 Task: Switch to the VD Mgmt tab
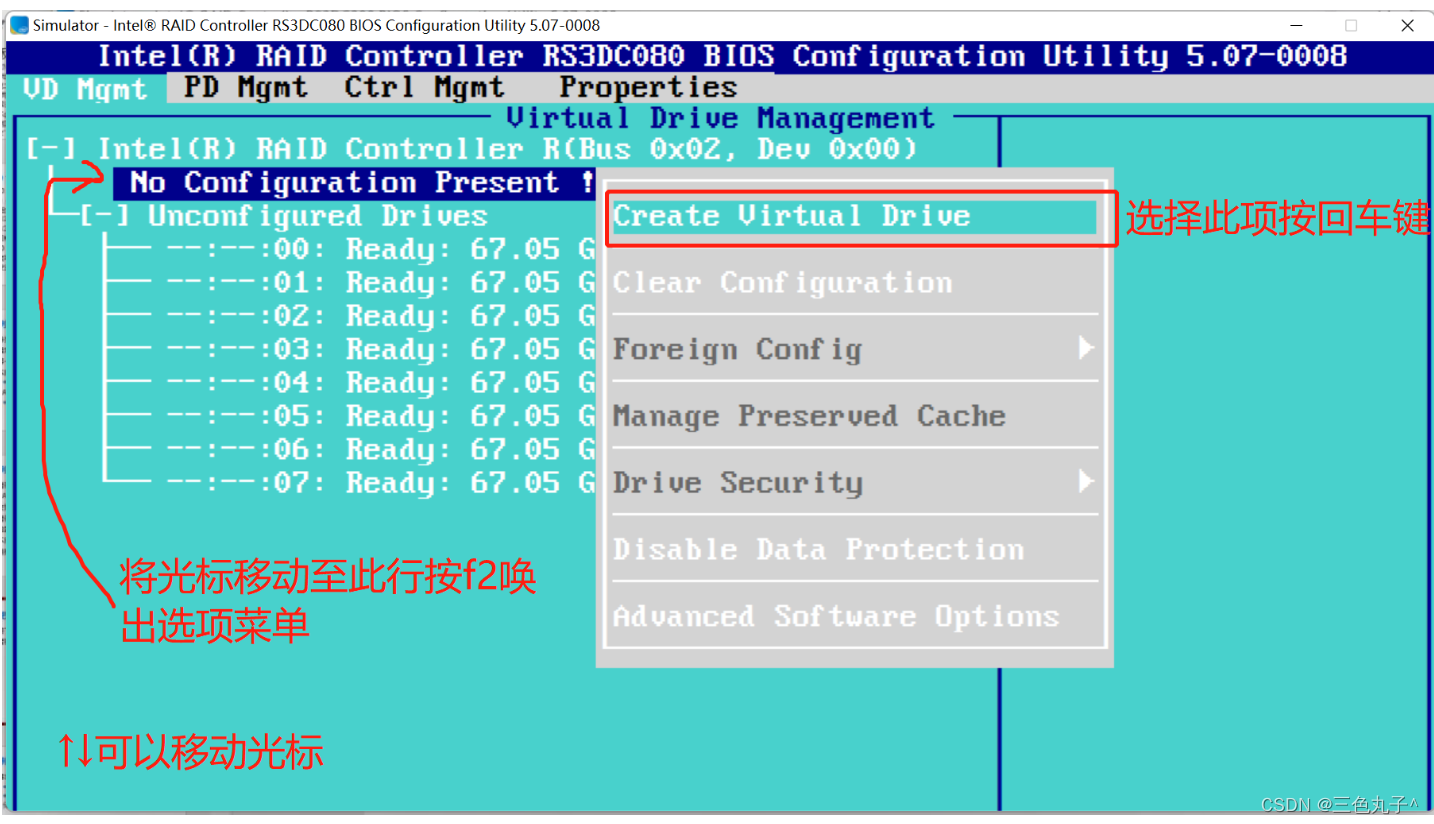(86, 89)
